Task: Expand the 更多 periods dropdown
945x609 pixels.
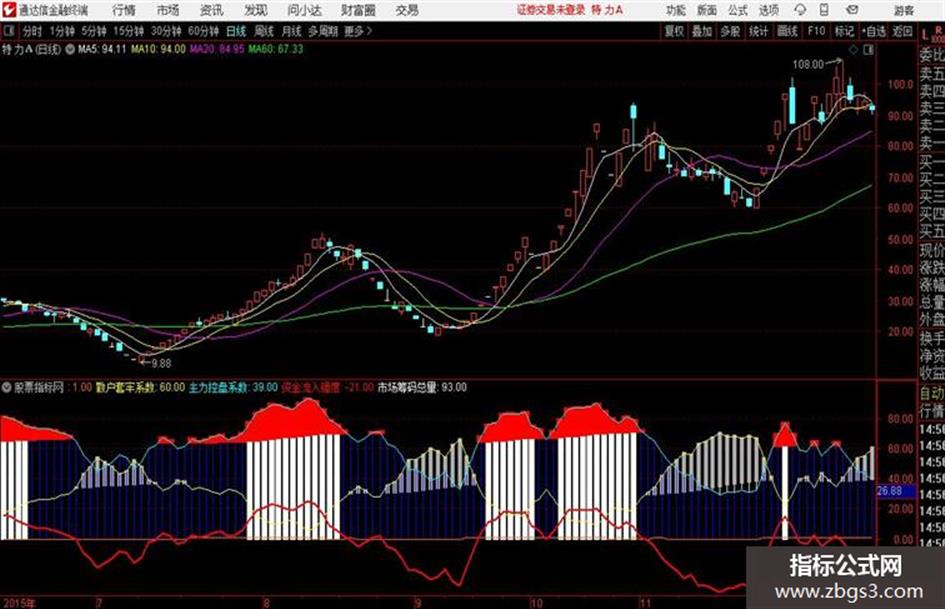Action: pos(358,31)
